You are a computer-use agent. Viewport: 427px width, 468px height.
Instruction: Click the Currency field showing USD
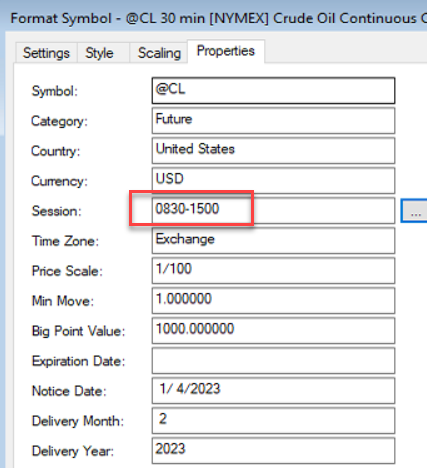click(273, 181)
